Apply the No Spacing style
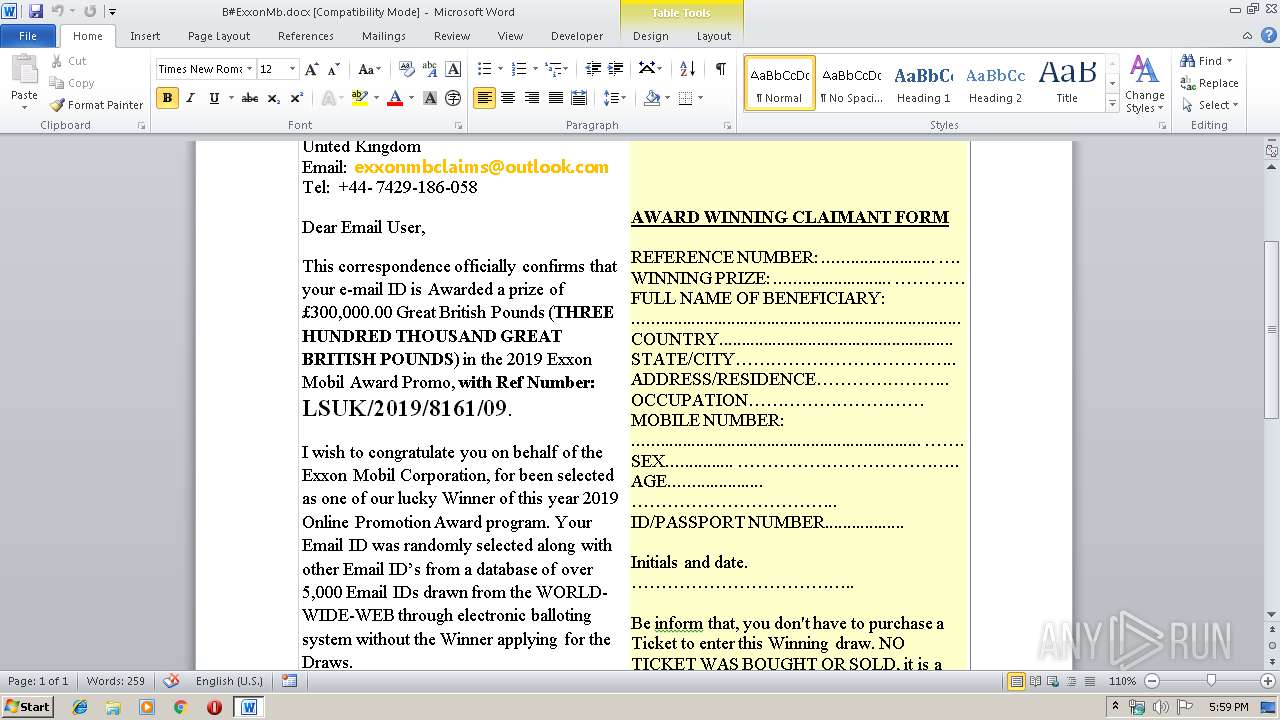The width and height of the screenshot is (1280, 720). (851, 83)
